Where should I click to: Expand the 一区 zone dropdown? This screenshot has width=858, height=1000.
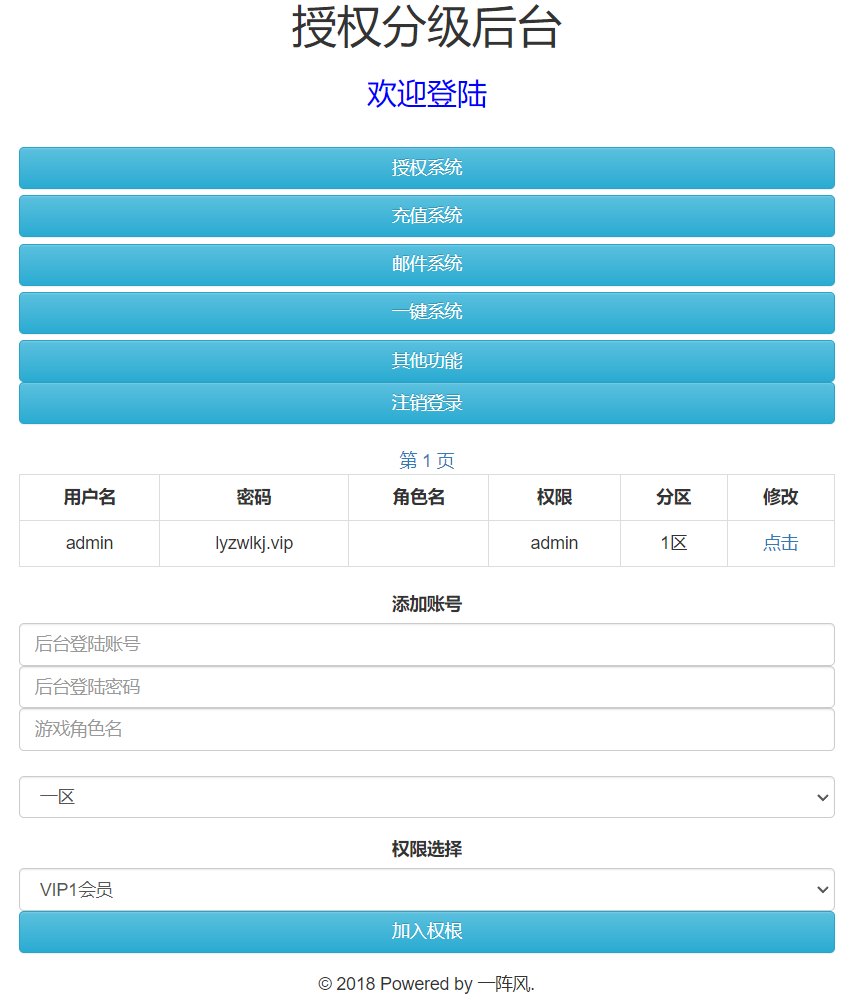tap(427, 797)
